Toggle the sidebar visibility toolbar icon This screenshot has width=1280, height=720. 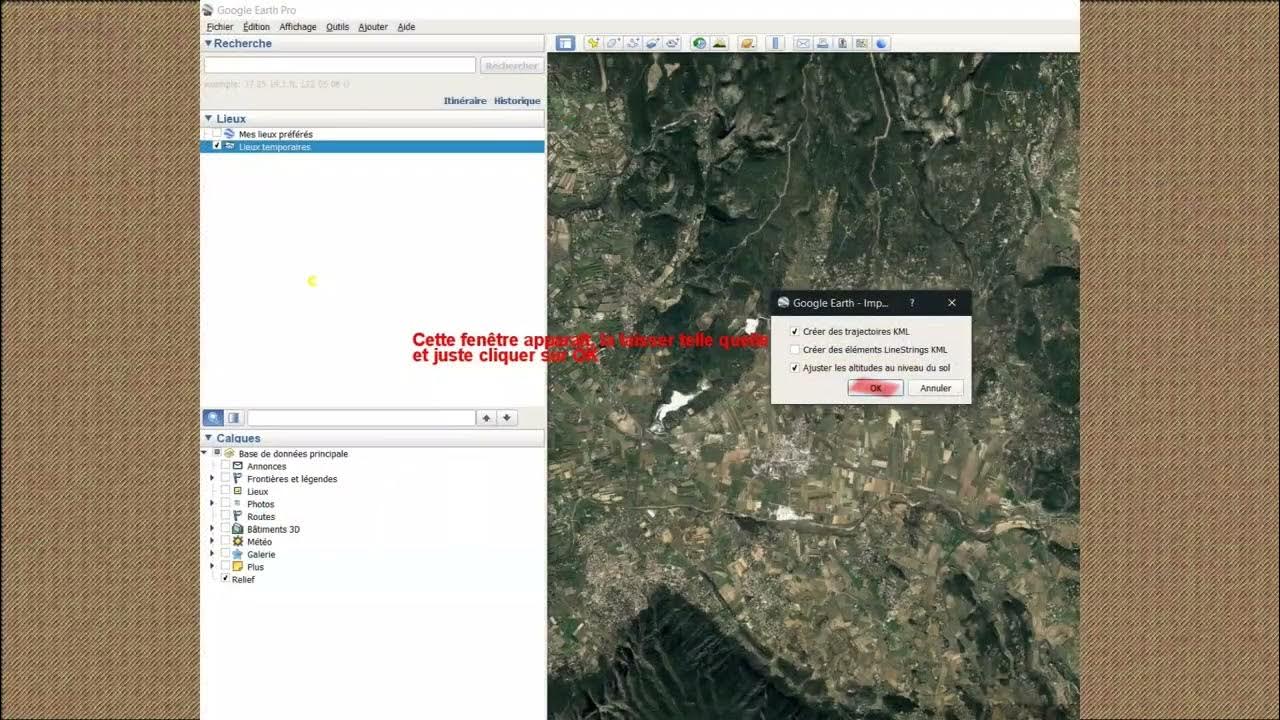click(x=565, y=43)
